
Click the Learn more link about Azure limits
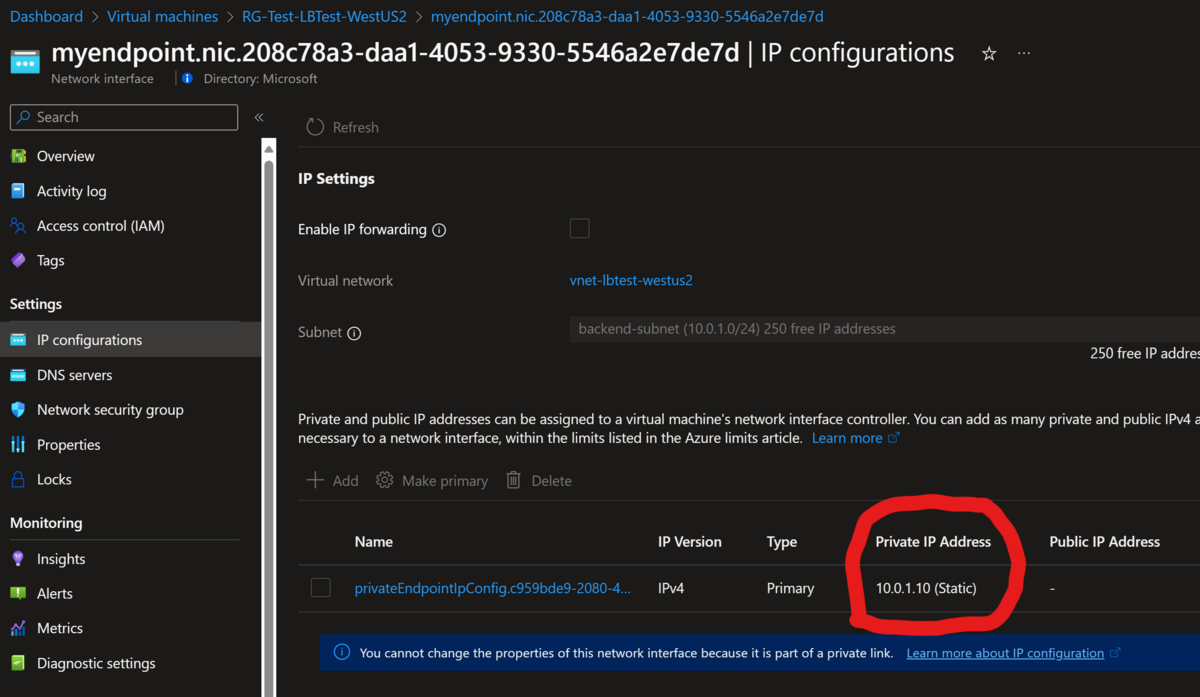point(856,438)
